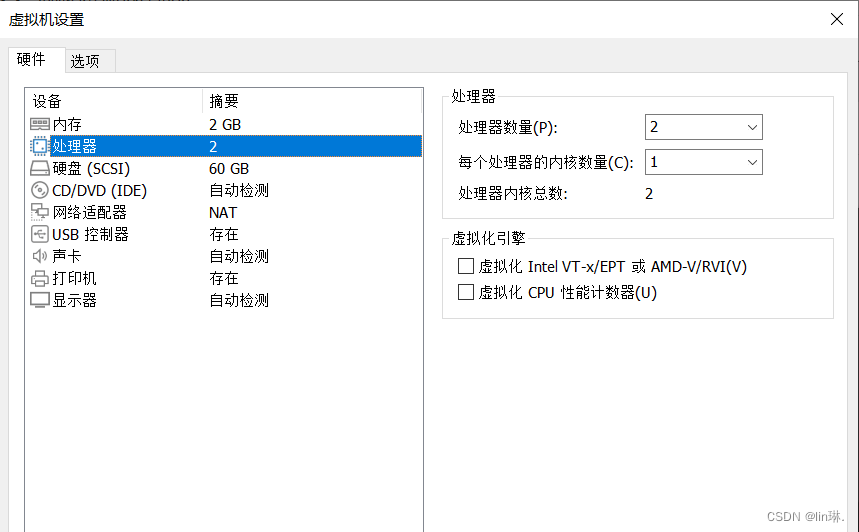Click the processor (处理器) chip icon
The width and height of the screenshot is (859, 532).
click(x=39, y=146)
